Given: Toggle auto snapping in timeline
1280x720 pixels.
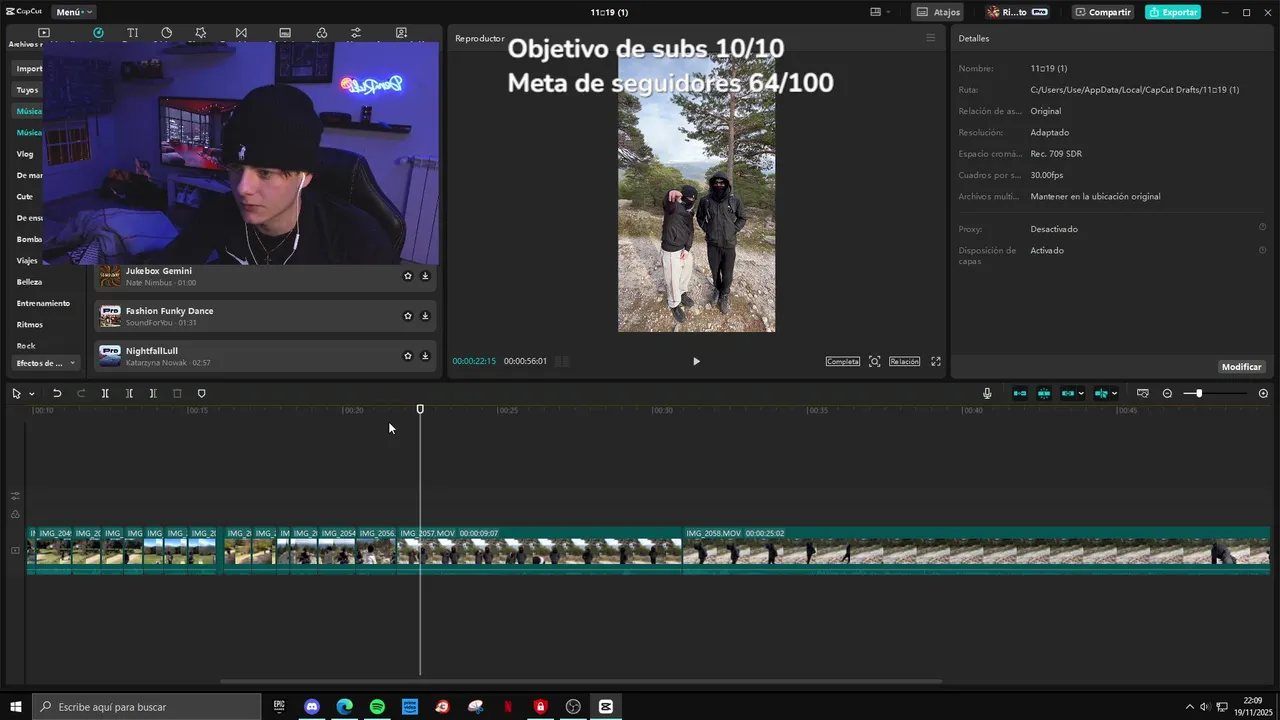Looking at the screenshot, I should (1044, 394).
